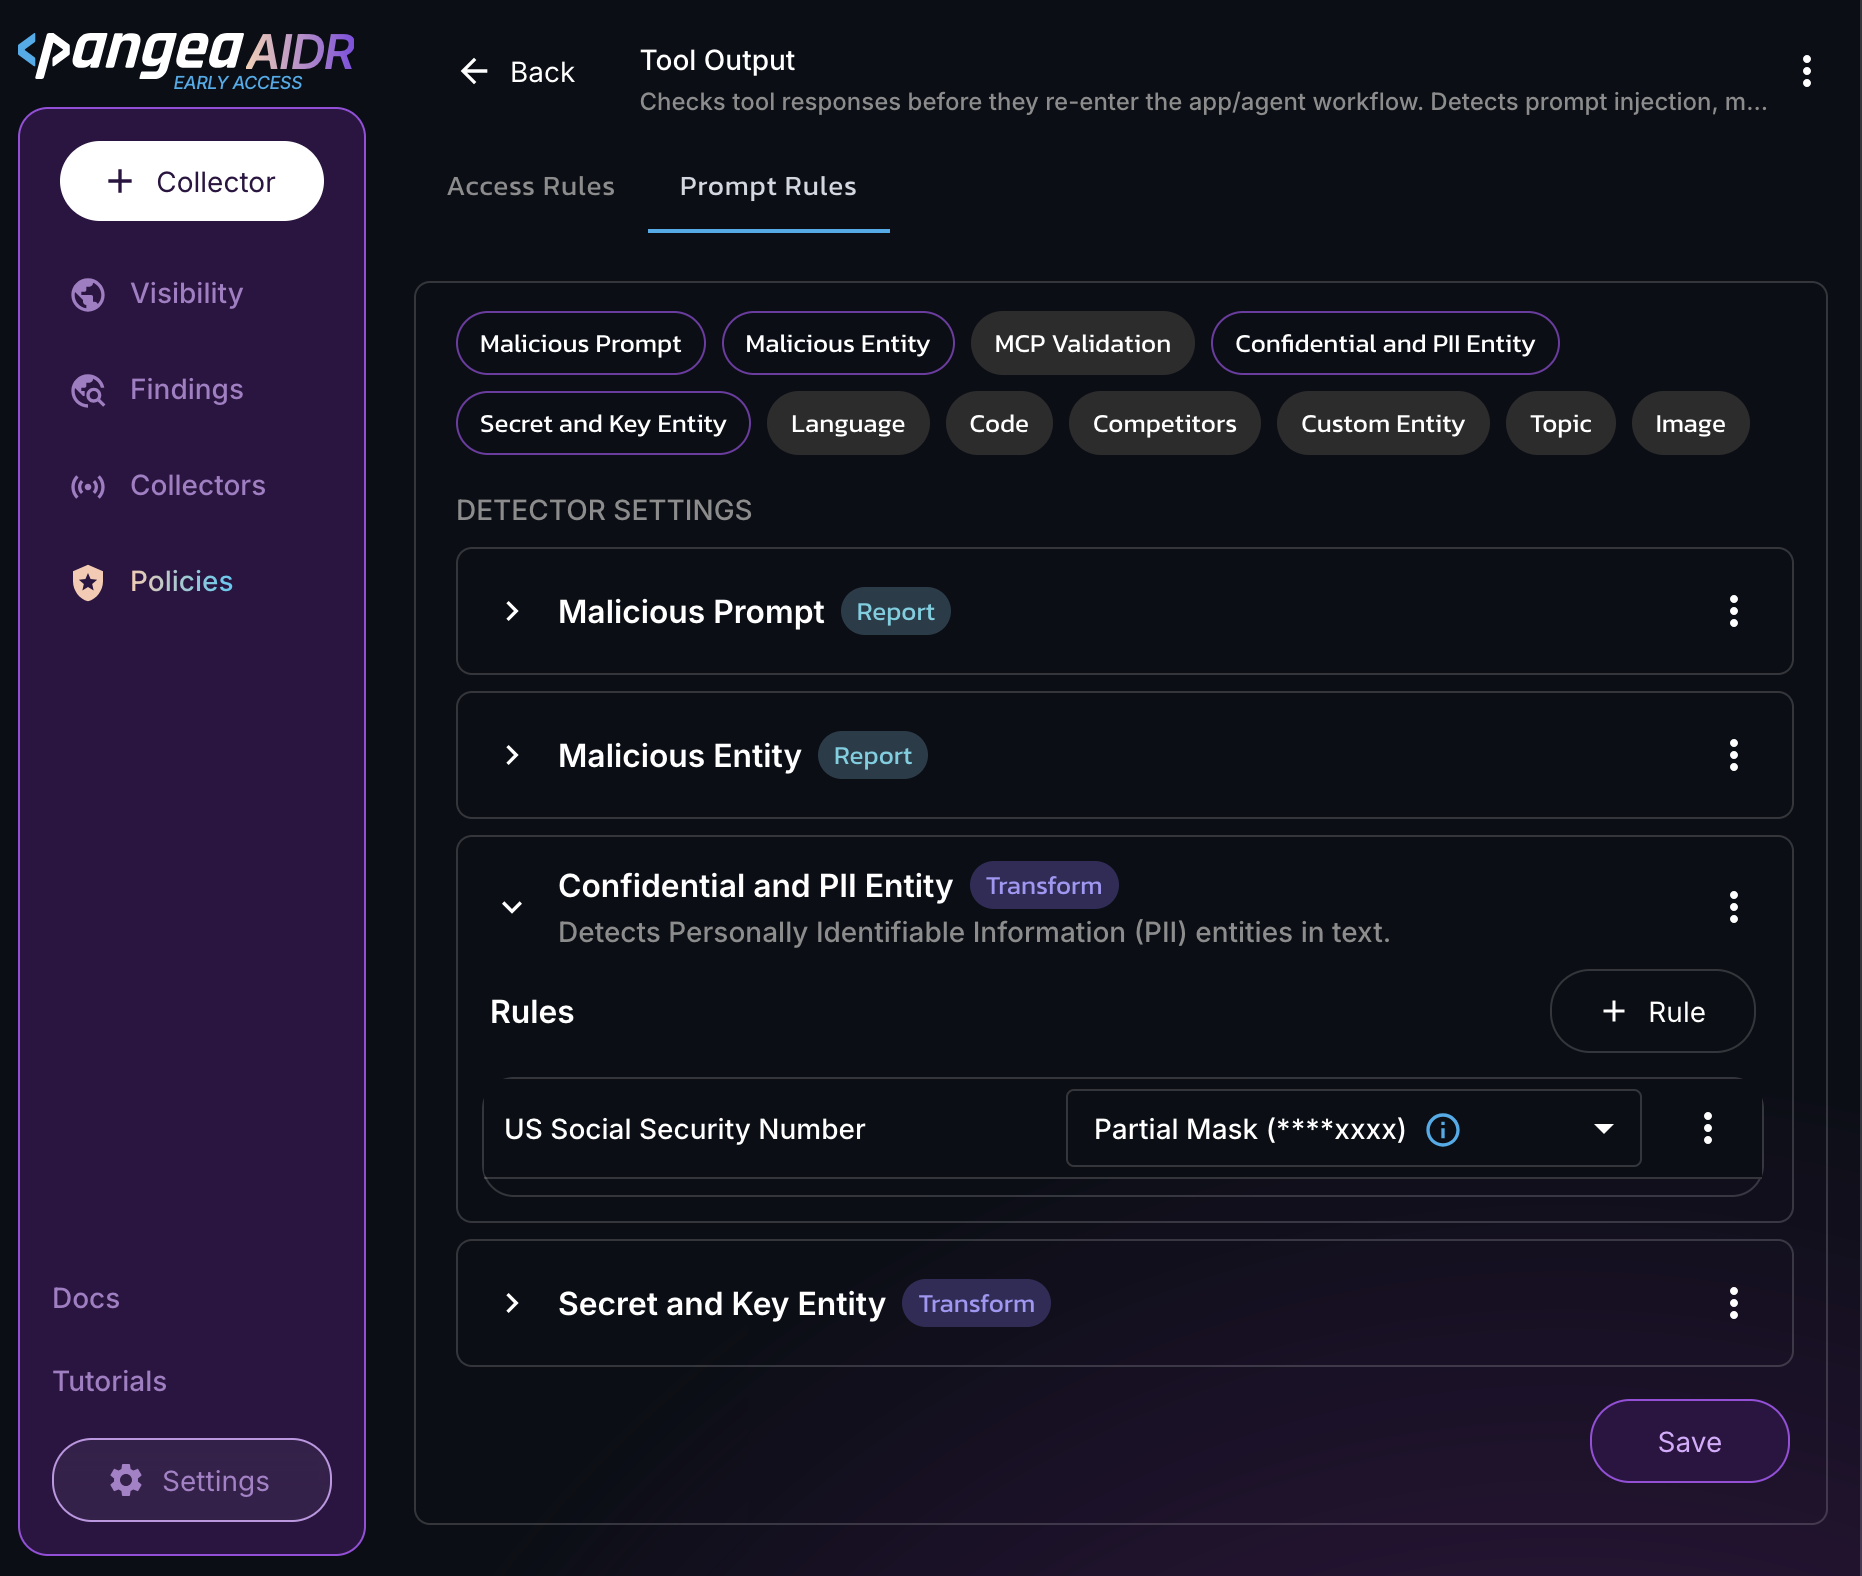The height and width of the screenshot is (1576, 1862).
Task: Click the Collectors broadcast icon
Action: click(88, 486)
